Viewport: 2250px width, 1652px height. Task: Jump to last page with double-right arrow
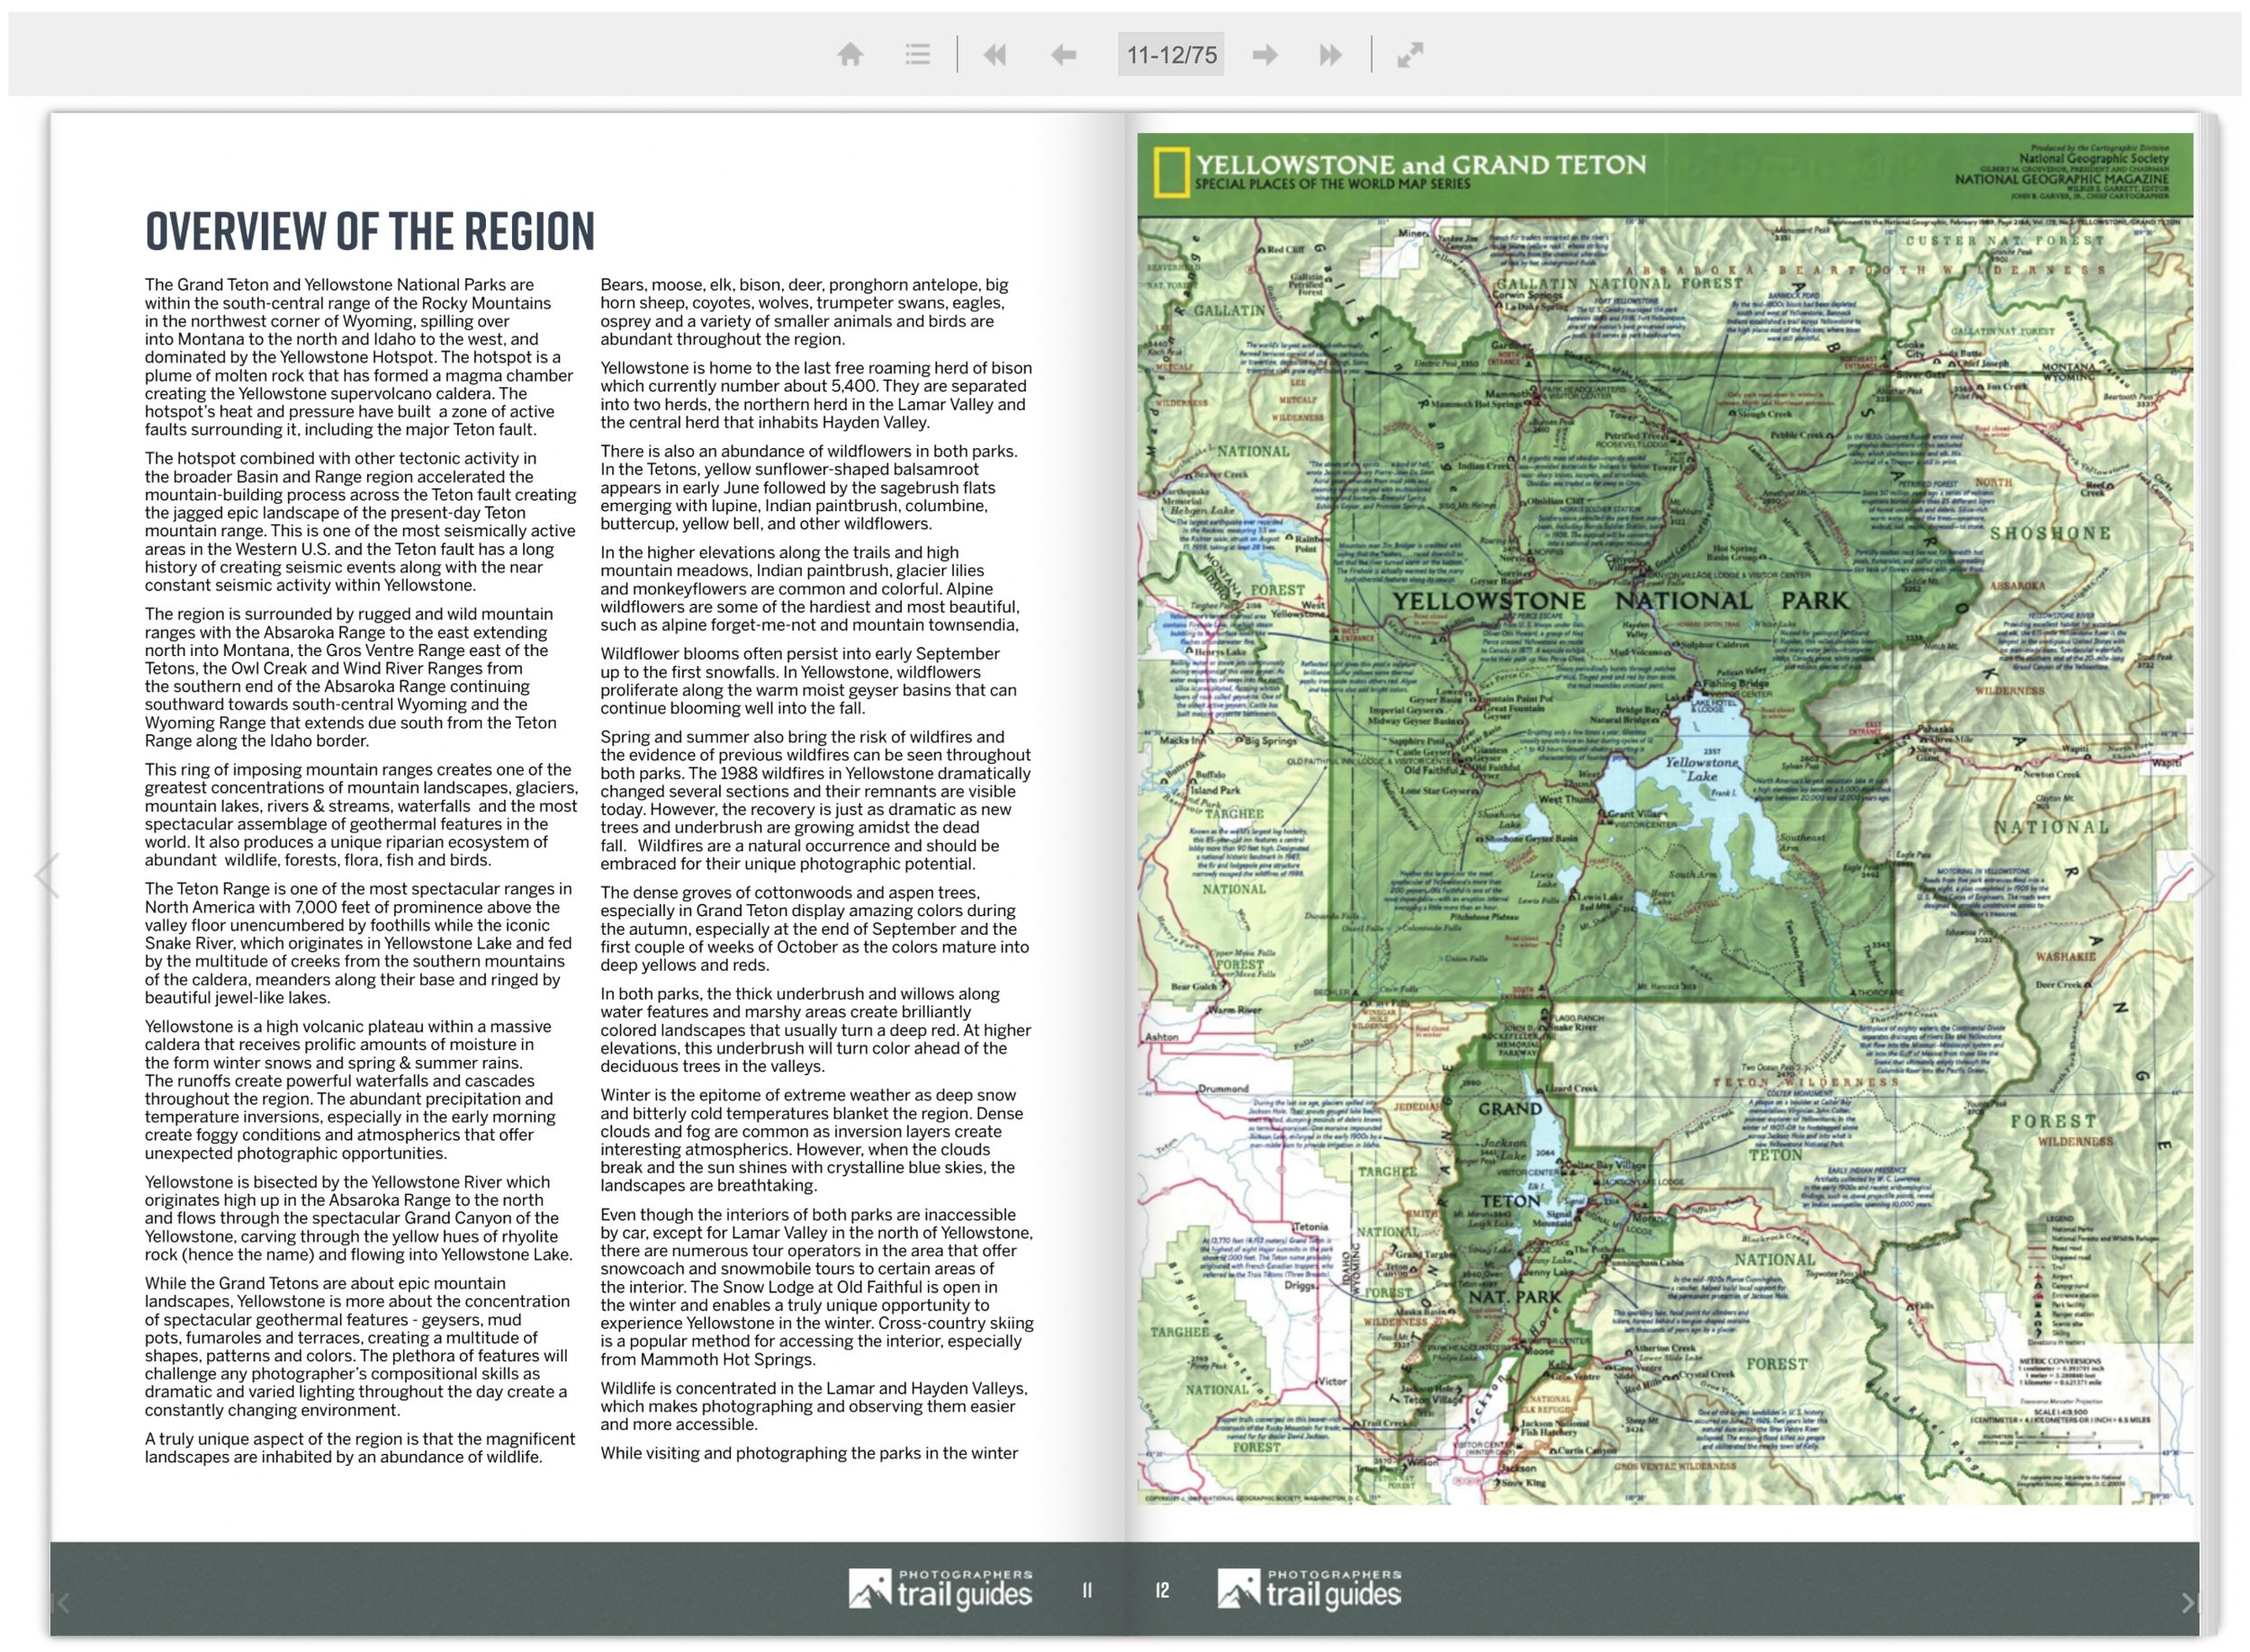tap(1330, 54)
